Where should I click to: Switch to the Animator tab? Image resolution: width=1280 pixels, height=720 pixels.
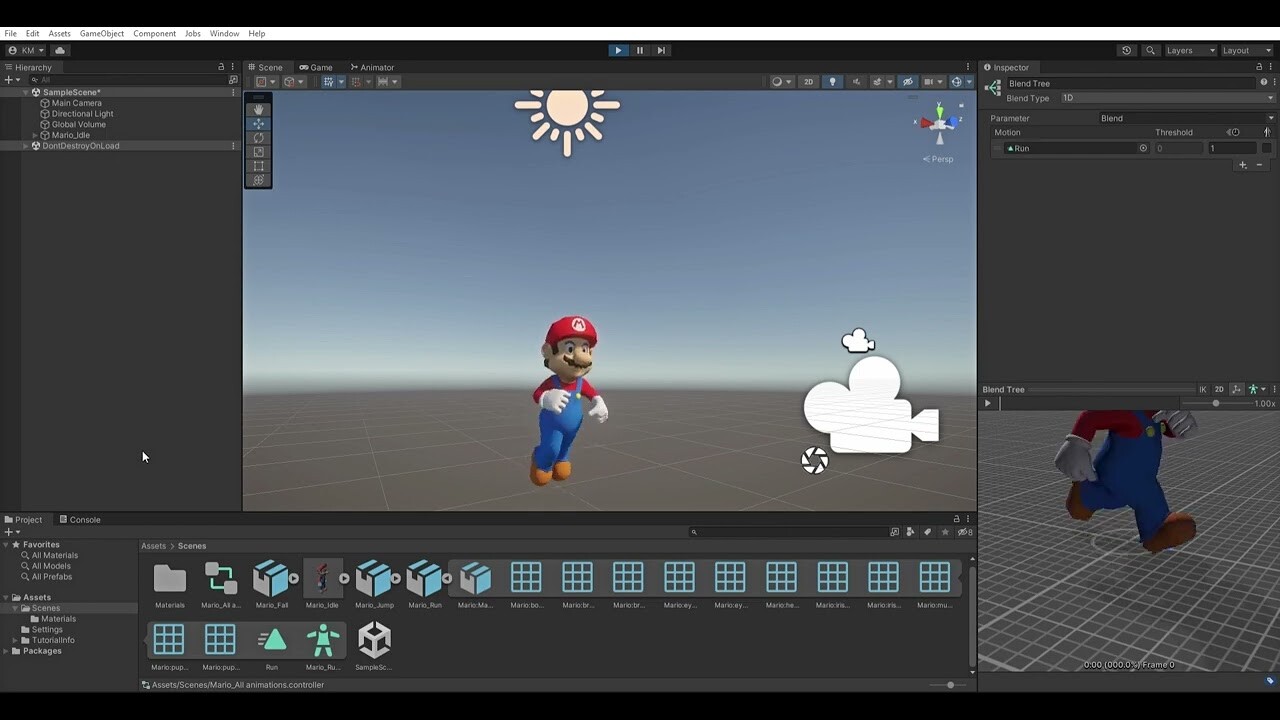[x=372, y=67]
